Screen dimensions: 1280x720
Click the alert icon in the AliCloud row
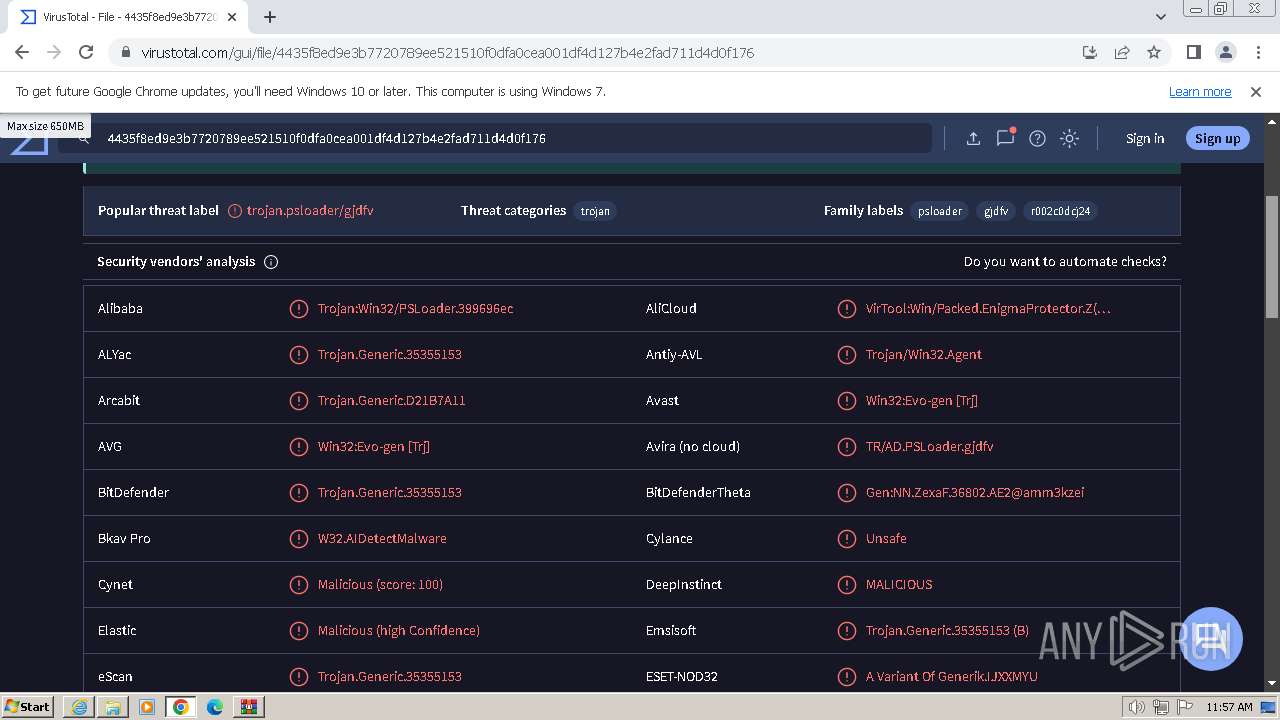click(x=846, y=308)
